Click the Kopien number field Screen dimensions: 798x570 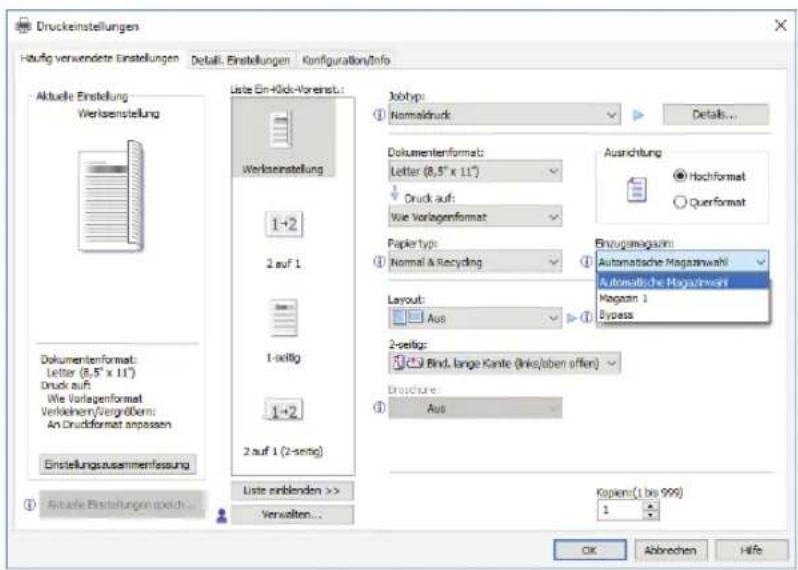tap(621, 510)
